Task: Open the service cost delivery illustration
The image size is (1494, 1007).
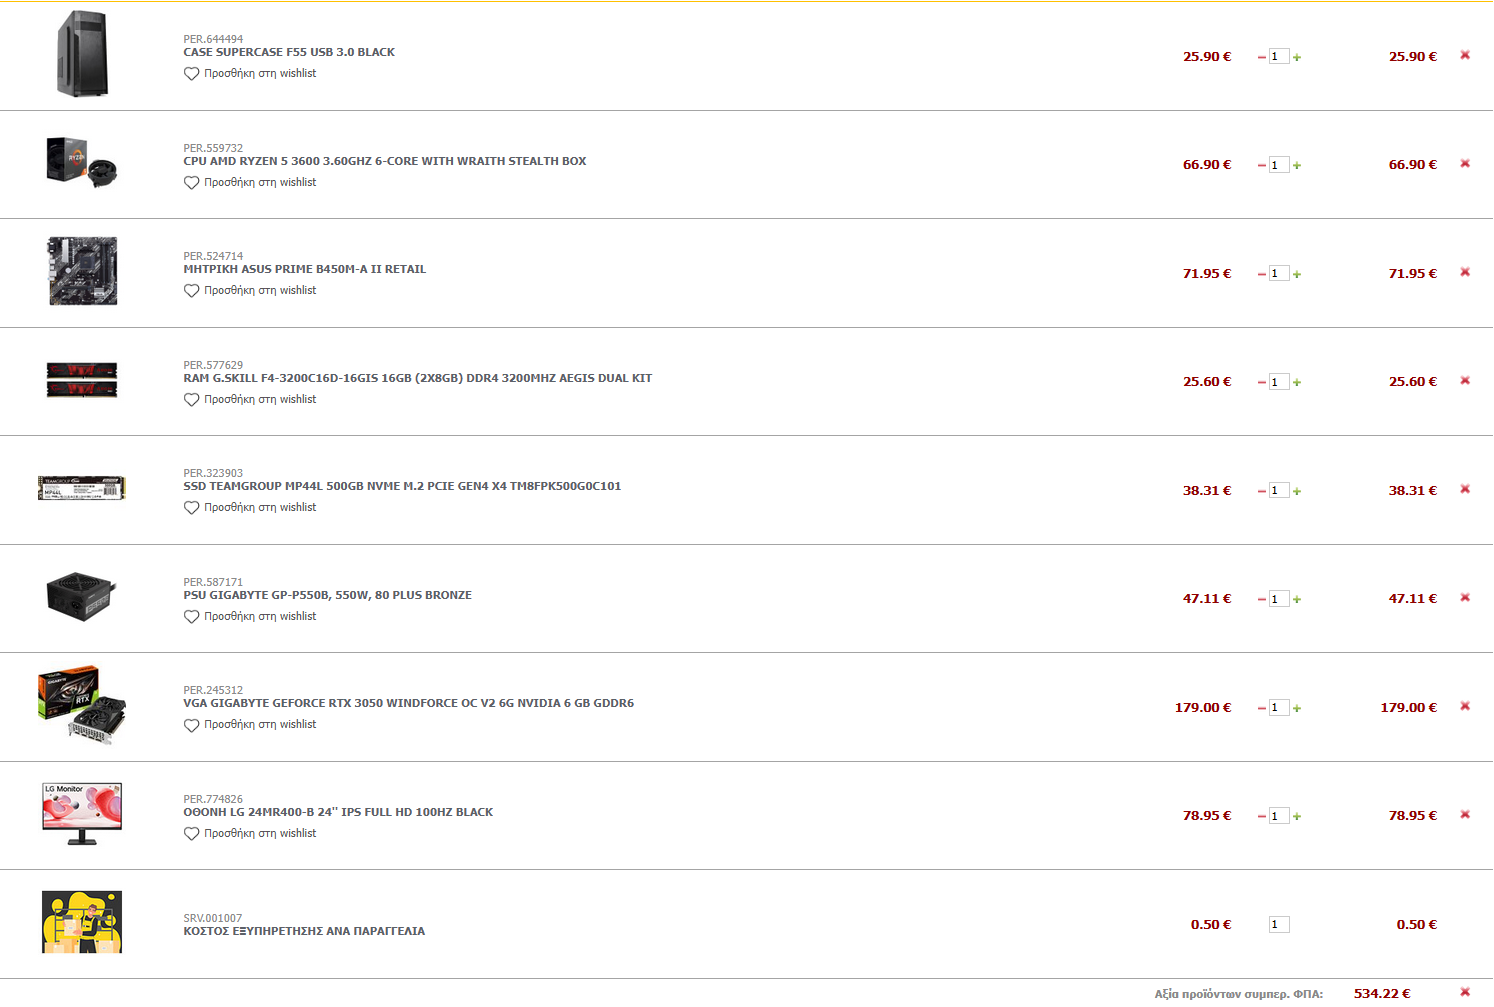Action: [82, 922]
